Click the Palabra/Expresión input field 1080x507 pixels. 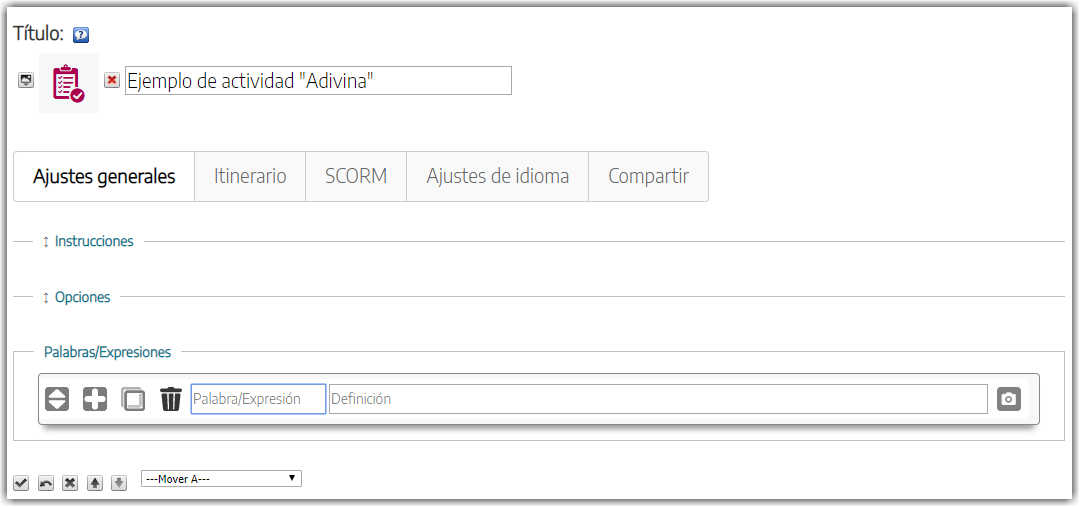[258, 399]
